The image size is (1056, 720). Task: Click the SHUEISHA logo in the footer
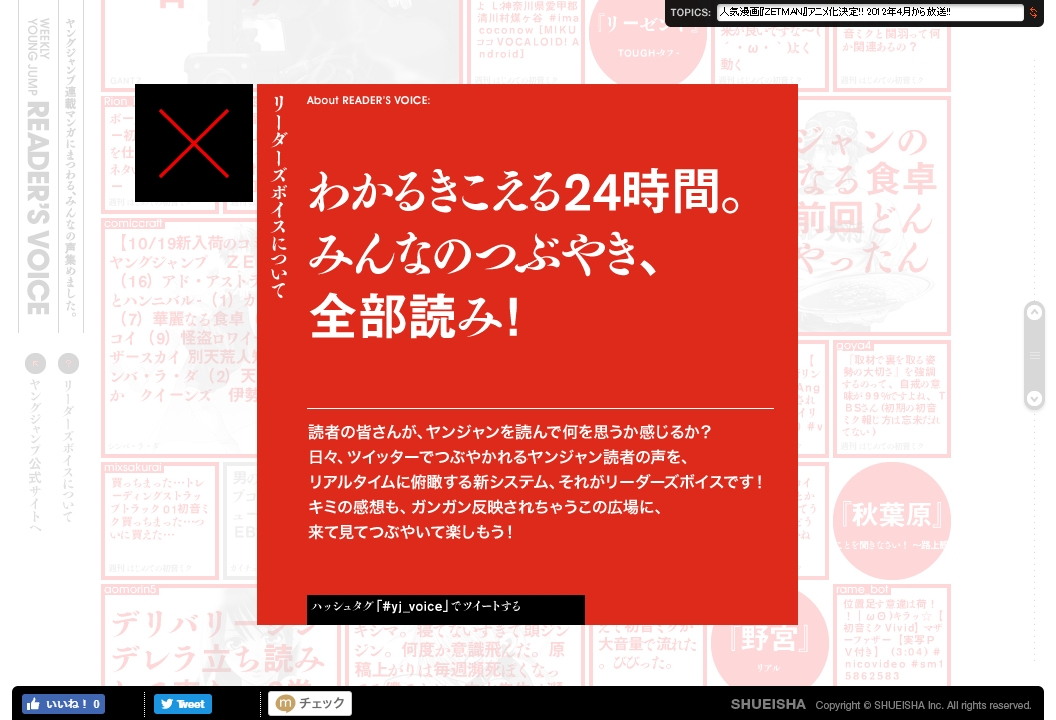(x=767, y=705)
